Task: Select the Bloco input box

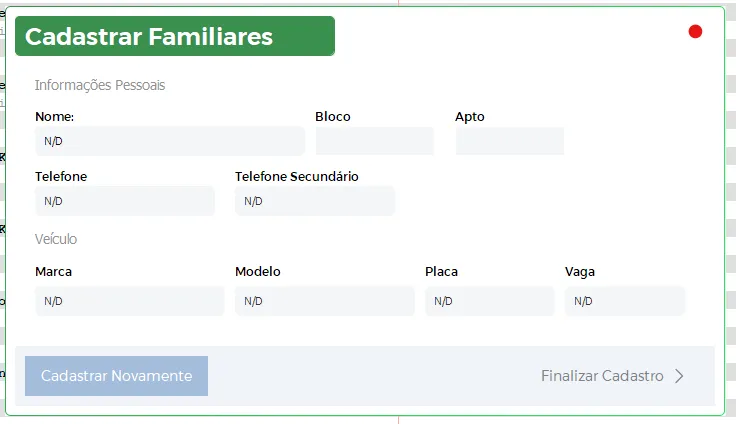Action: (374, 141)
